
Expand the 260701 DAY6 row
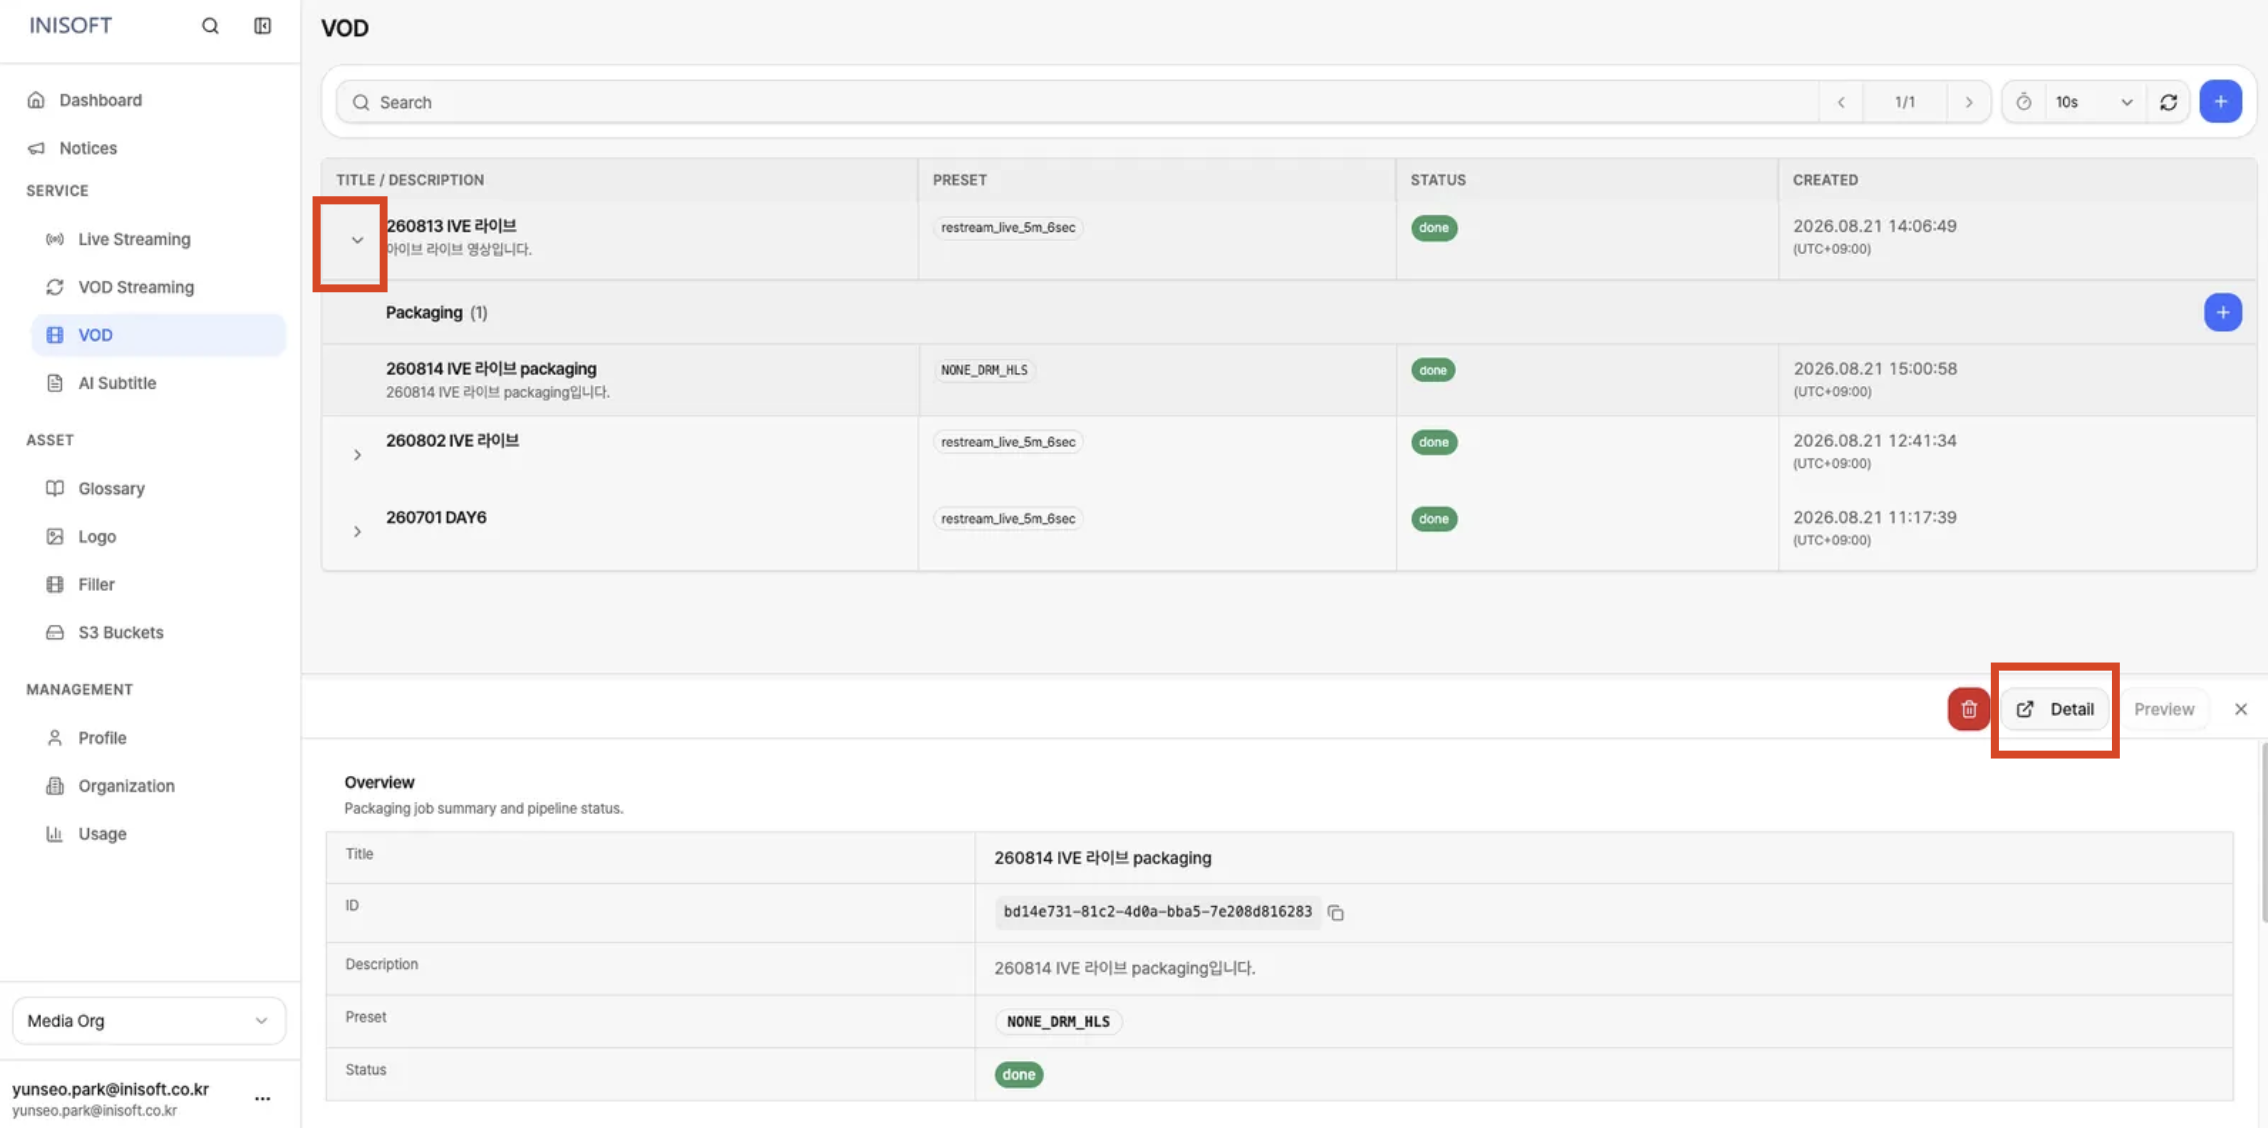[357, 532]
